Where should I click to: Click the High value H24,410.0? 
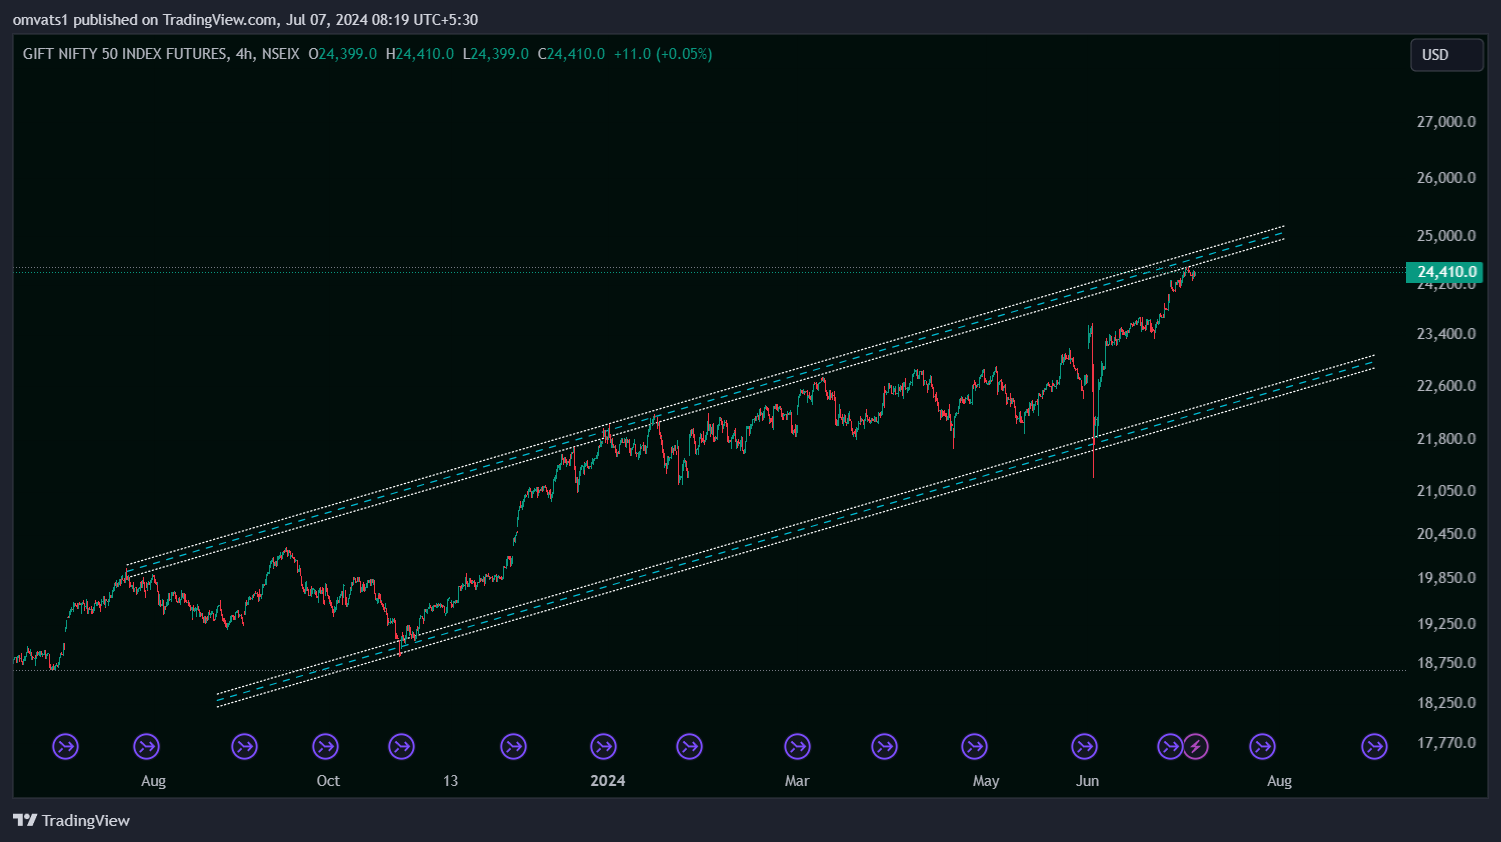coord(420,54)
